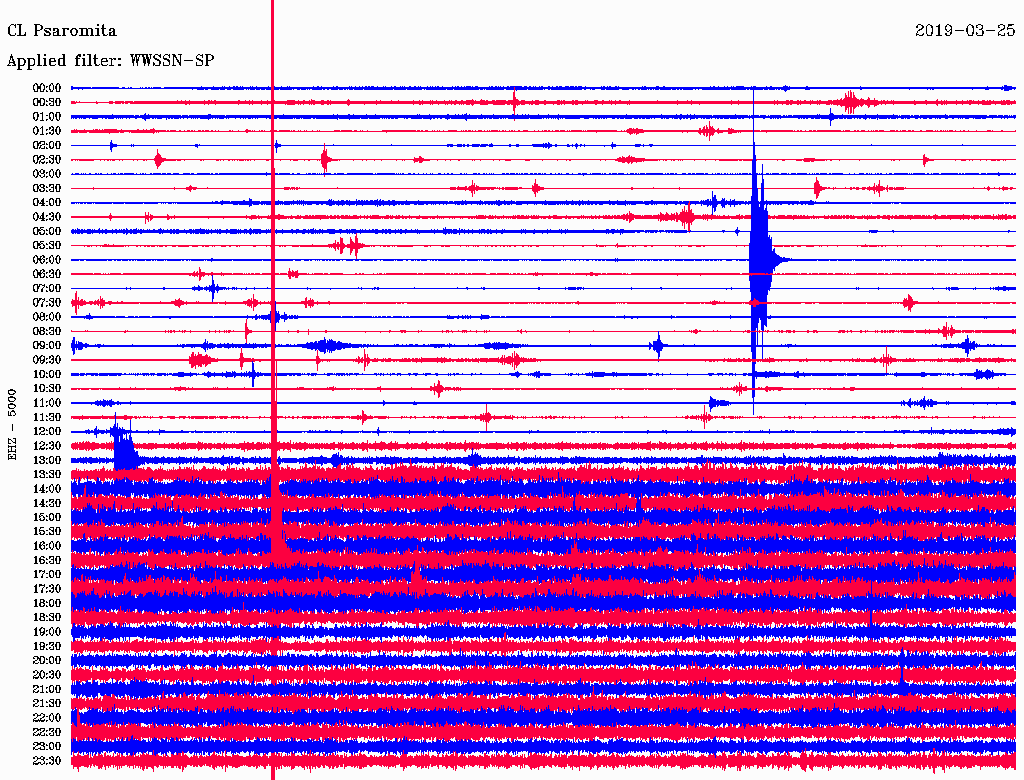The image size is (1024, 780).
Task: Select the 19:30 time label
Action: click(47, 647)
